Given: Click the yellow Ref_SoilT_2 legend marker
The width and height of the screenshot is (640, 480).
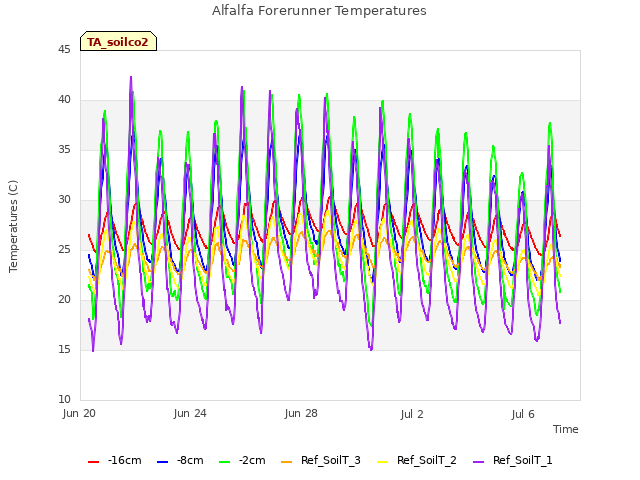Looking at the screenshot, I should click(x=382, y=462).
